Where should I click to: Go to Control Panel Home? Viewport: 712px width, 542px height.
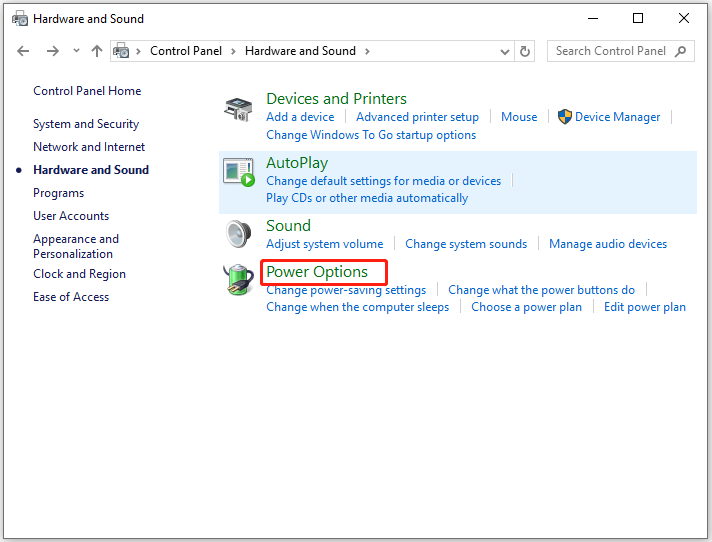click(87, 91)
